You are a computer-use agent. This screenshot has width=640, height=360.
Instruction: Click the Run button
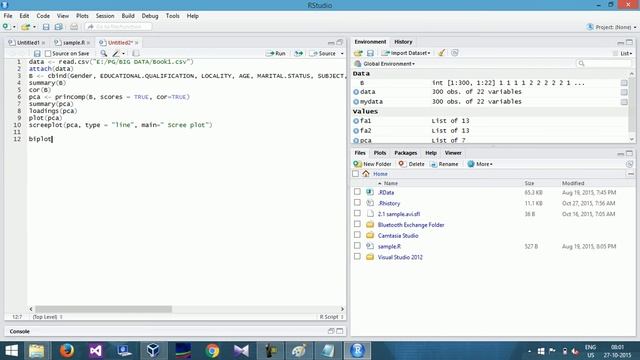pos(276,53)
